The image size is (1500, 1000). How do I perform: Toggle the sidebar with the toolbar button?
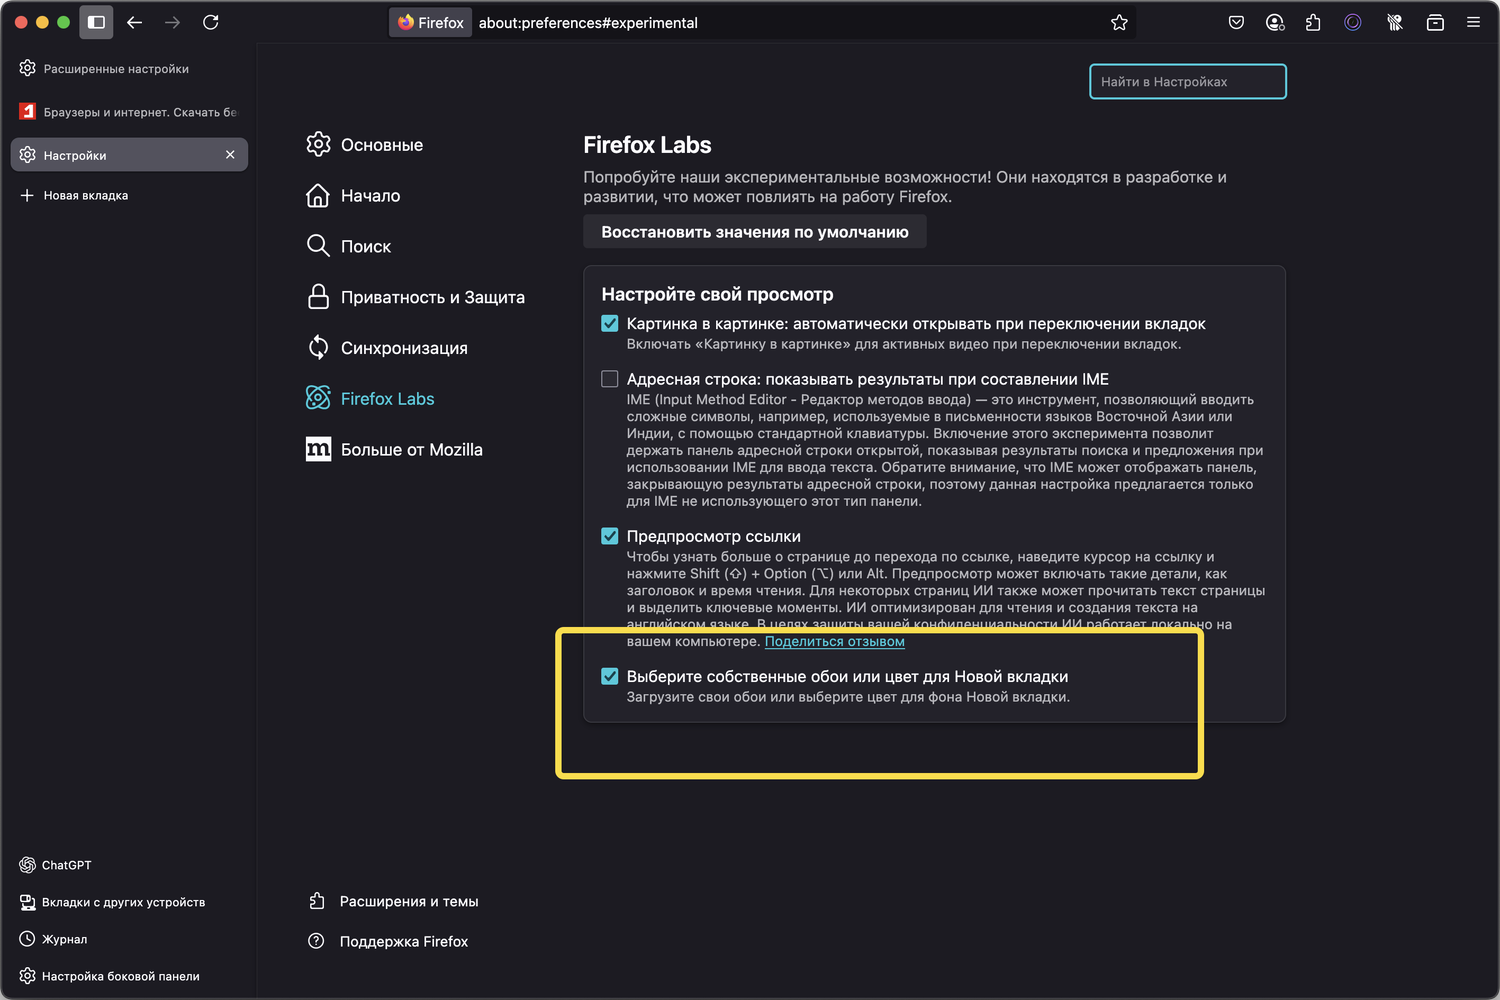96,22
